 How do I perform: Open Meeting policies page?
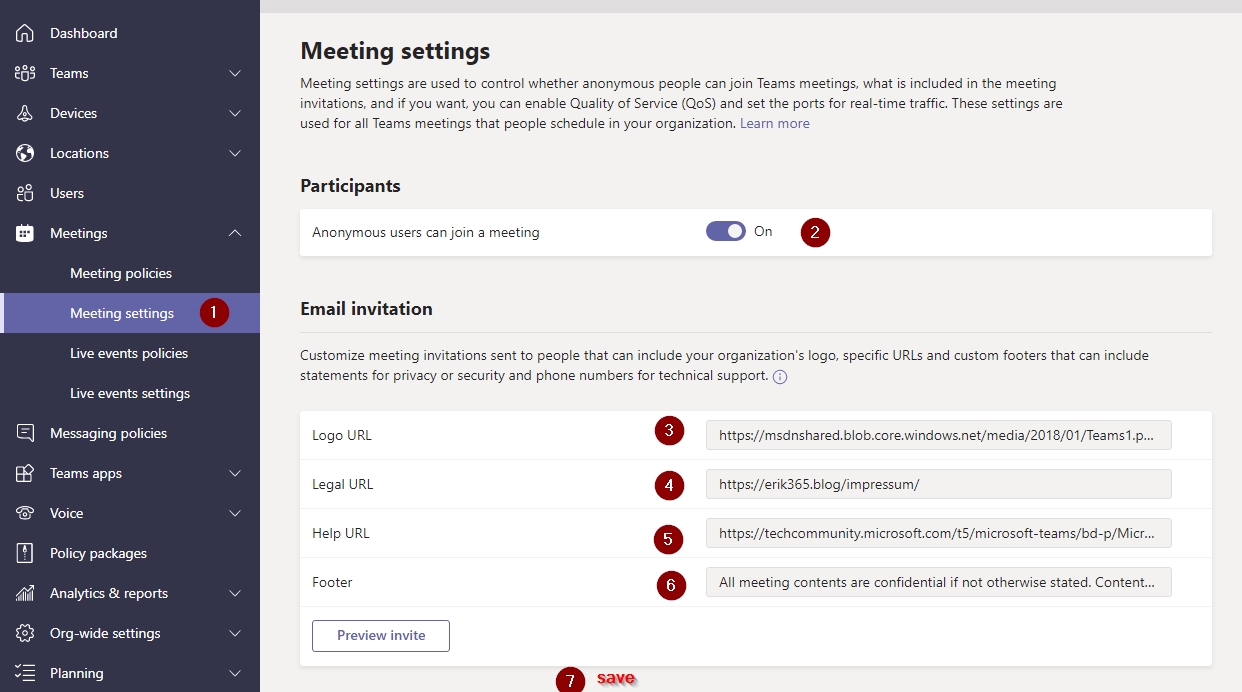pos(121,273)
